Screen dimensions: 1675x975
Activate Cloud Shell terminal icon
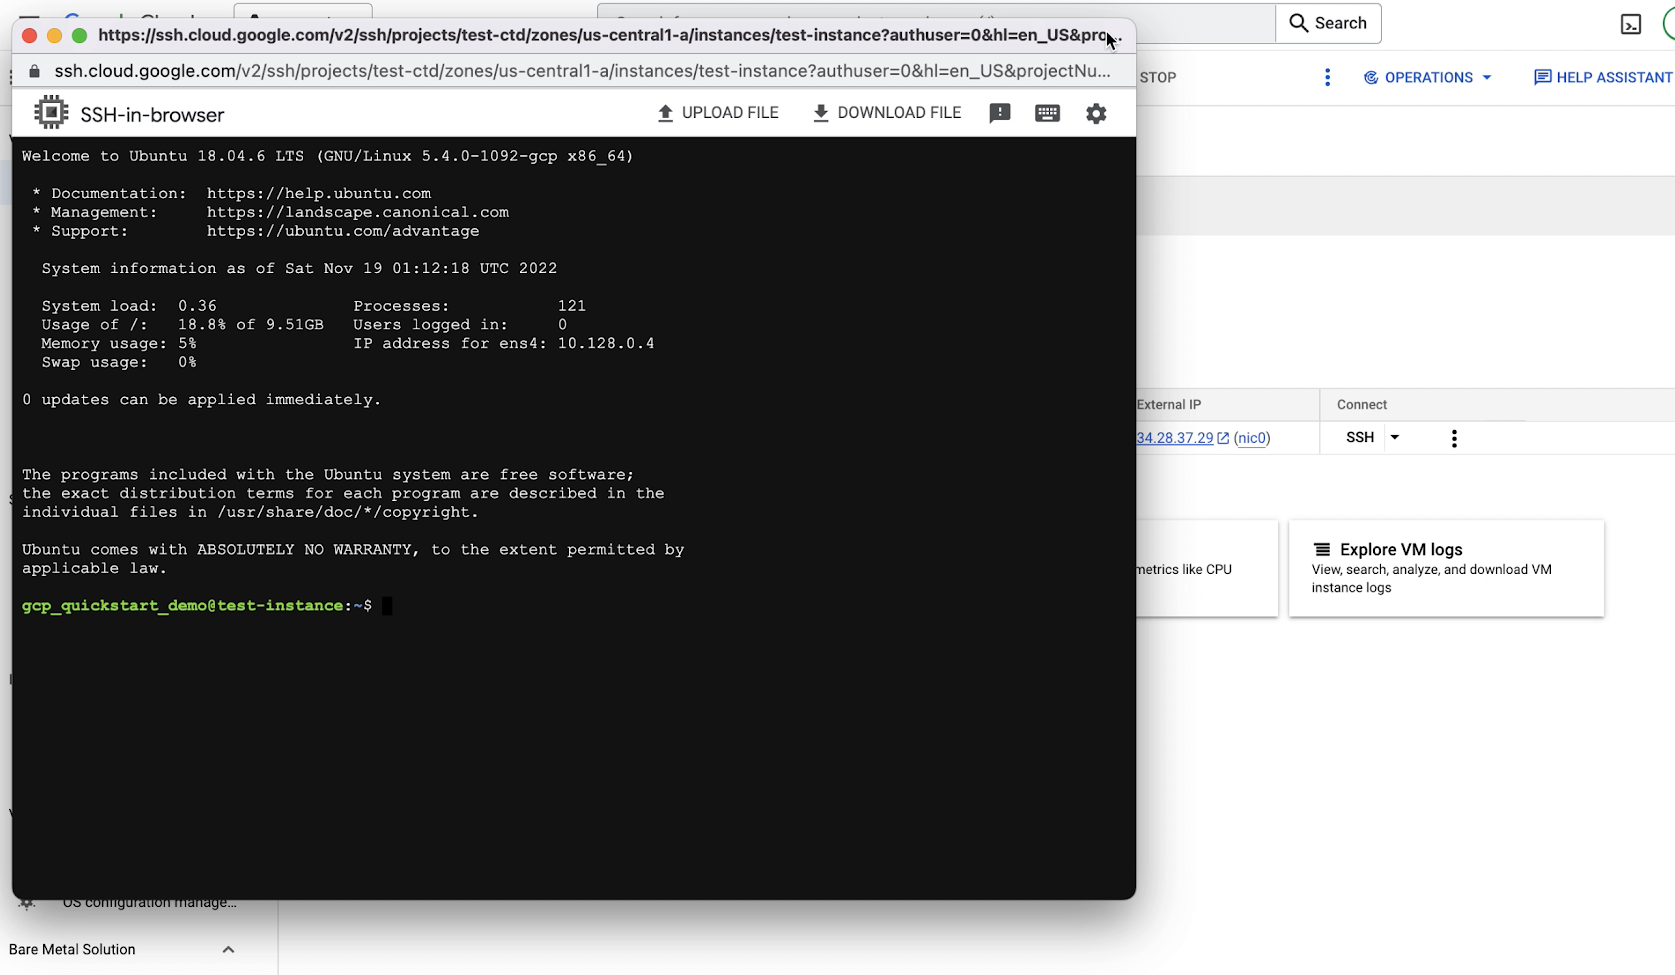point(1631,24)
